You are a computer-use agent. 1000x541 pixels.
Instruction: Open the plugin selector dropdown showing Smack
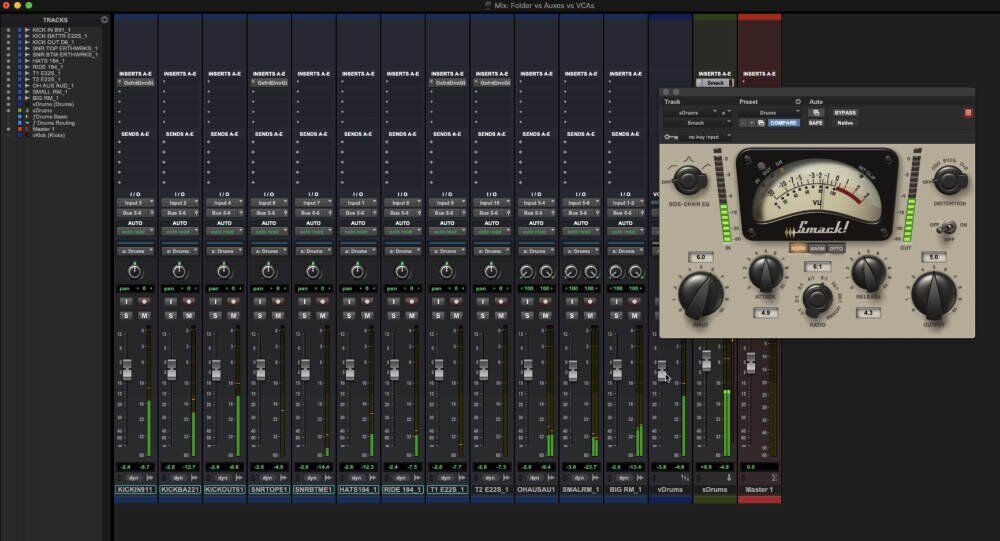coord(697,123)
